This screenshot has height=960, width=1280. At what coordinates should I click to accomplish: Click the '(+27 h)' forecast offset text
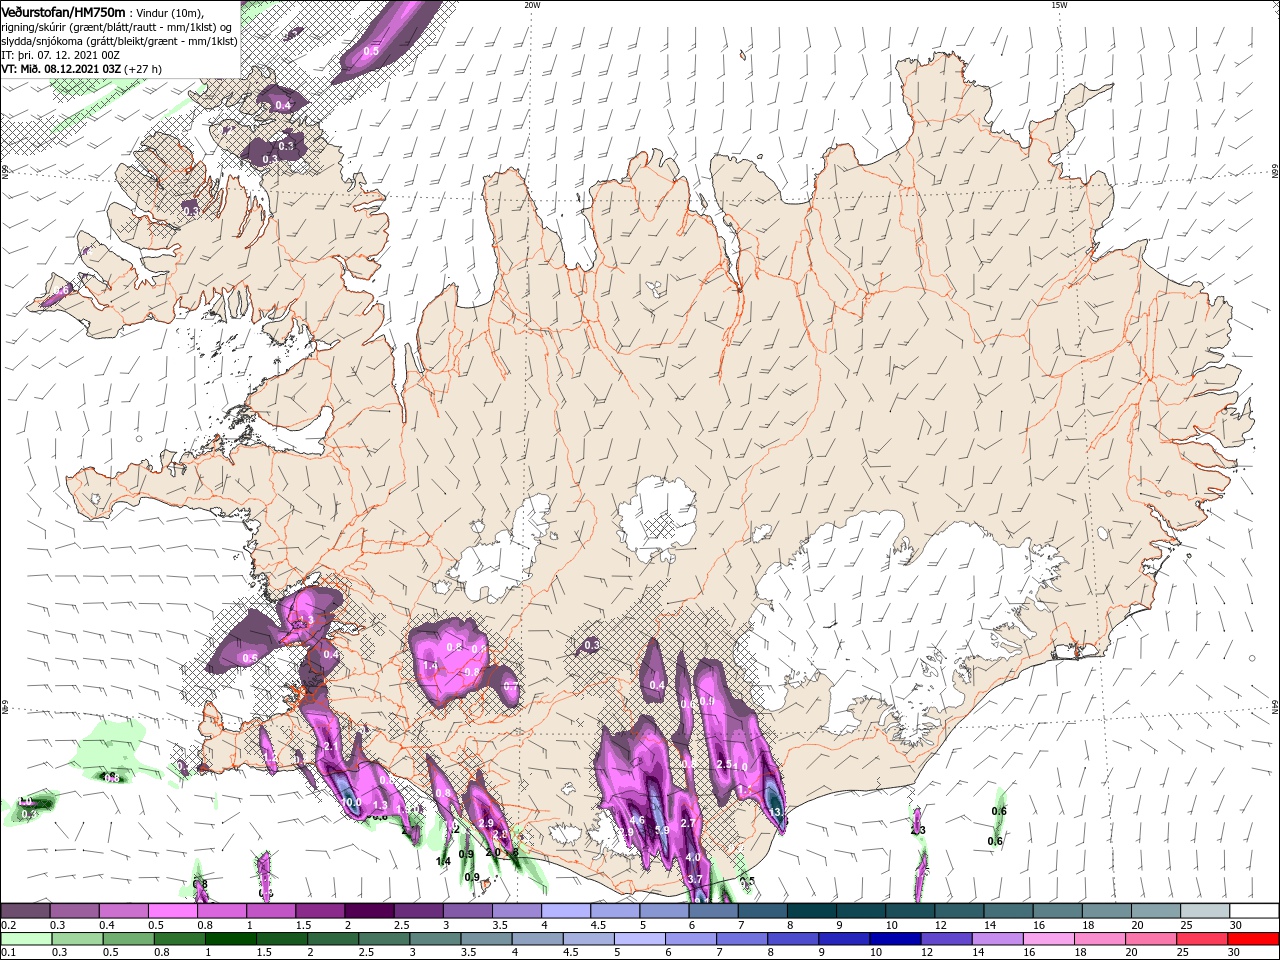(144, 69)
